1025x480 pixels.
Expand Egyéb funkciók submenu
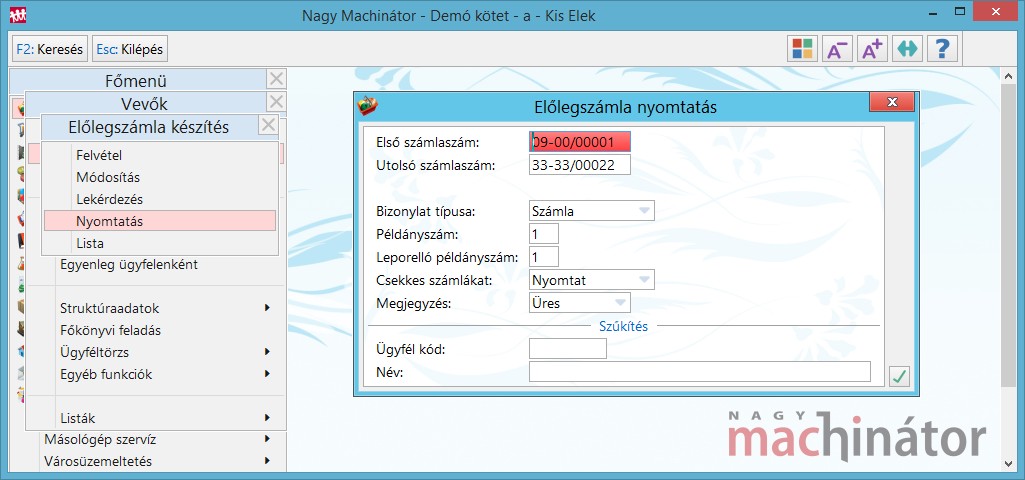165,375
